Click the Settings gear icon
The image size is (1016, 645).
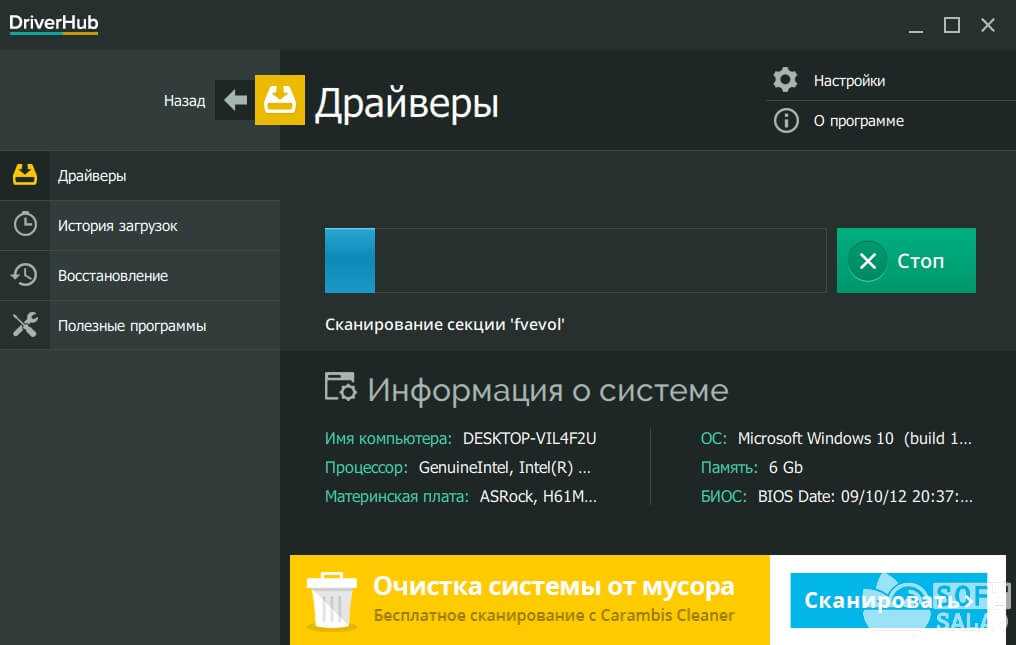click(786, 80)
